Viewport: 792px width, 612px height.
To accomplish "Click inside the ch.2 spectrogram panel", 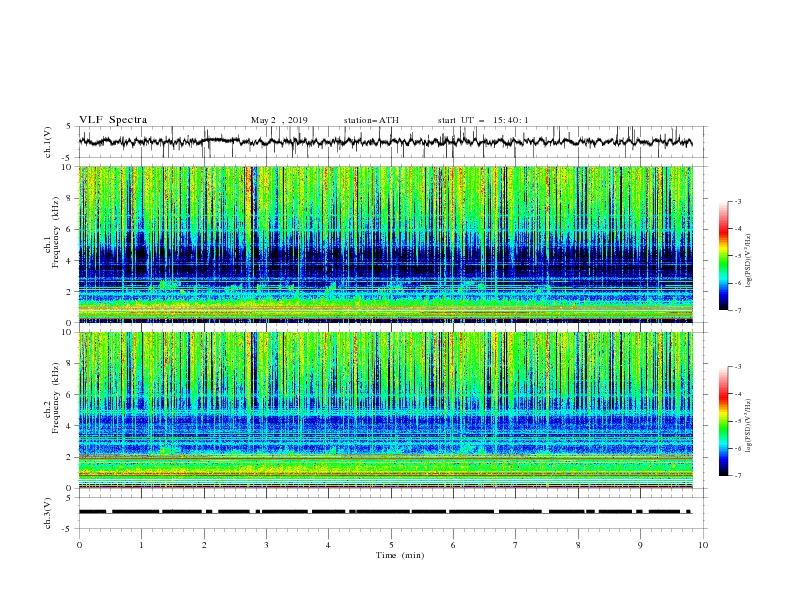I will pyautogui.click(x=385, y=410).
